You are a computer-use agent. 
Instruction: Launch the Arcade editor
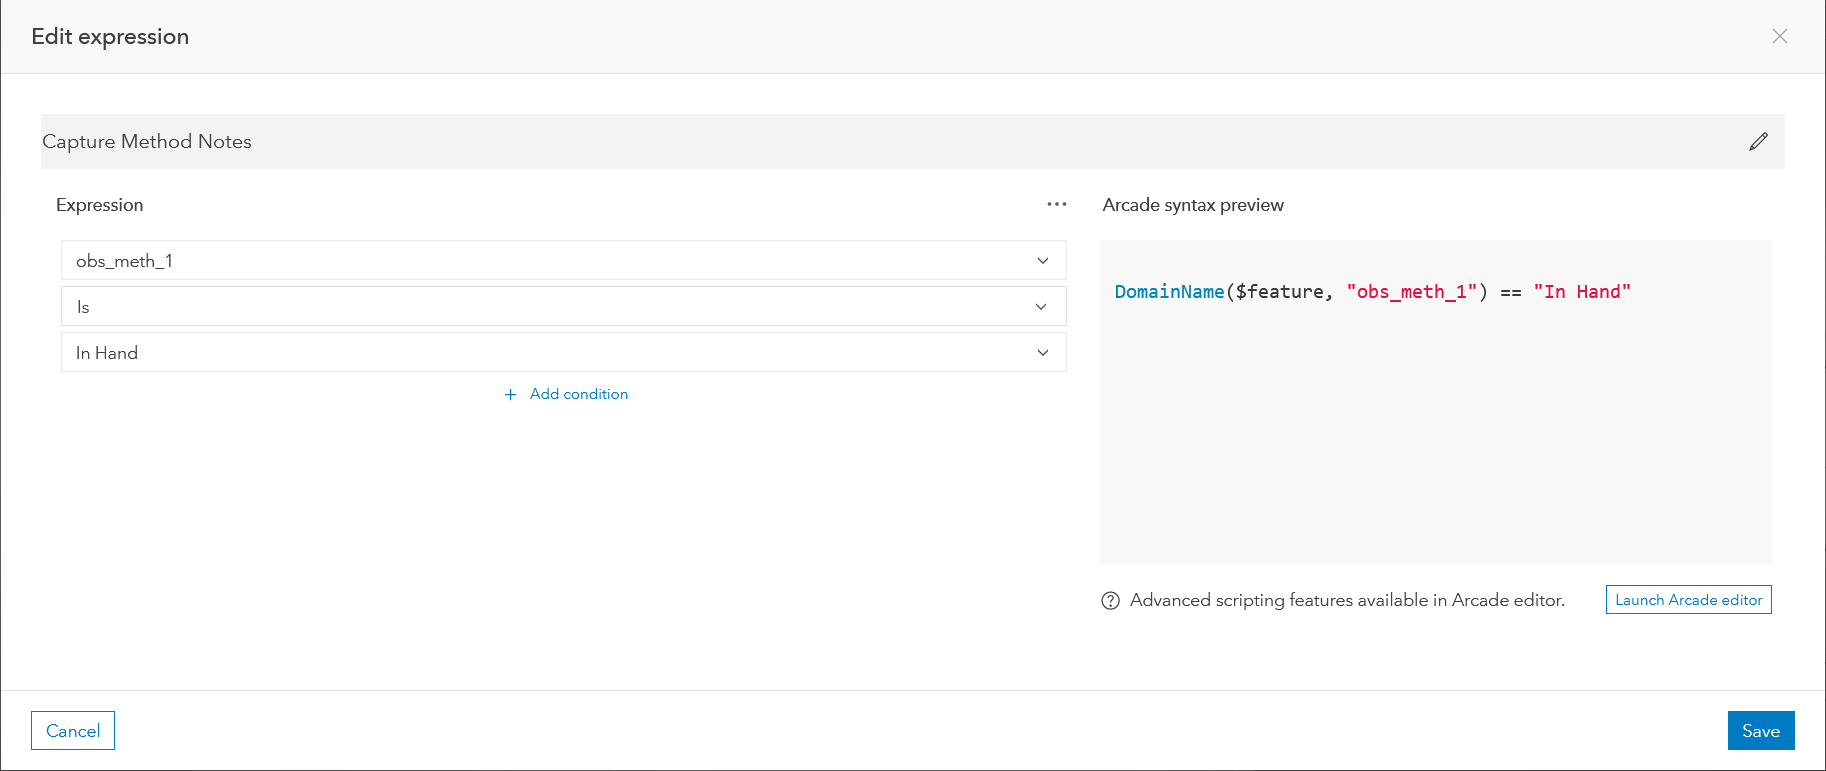click(1688, 600)
